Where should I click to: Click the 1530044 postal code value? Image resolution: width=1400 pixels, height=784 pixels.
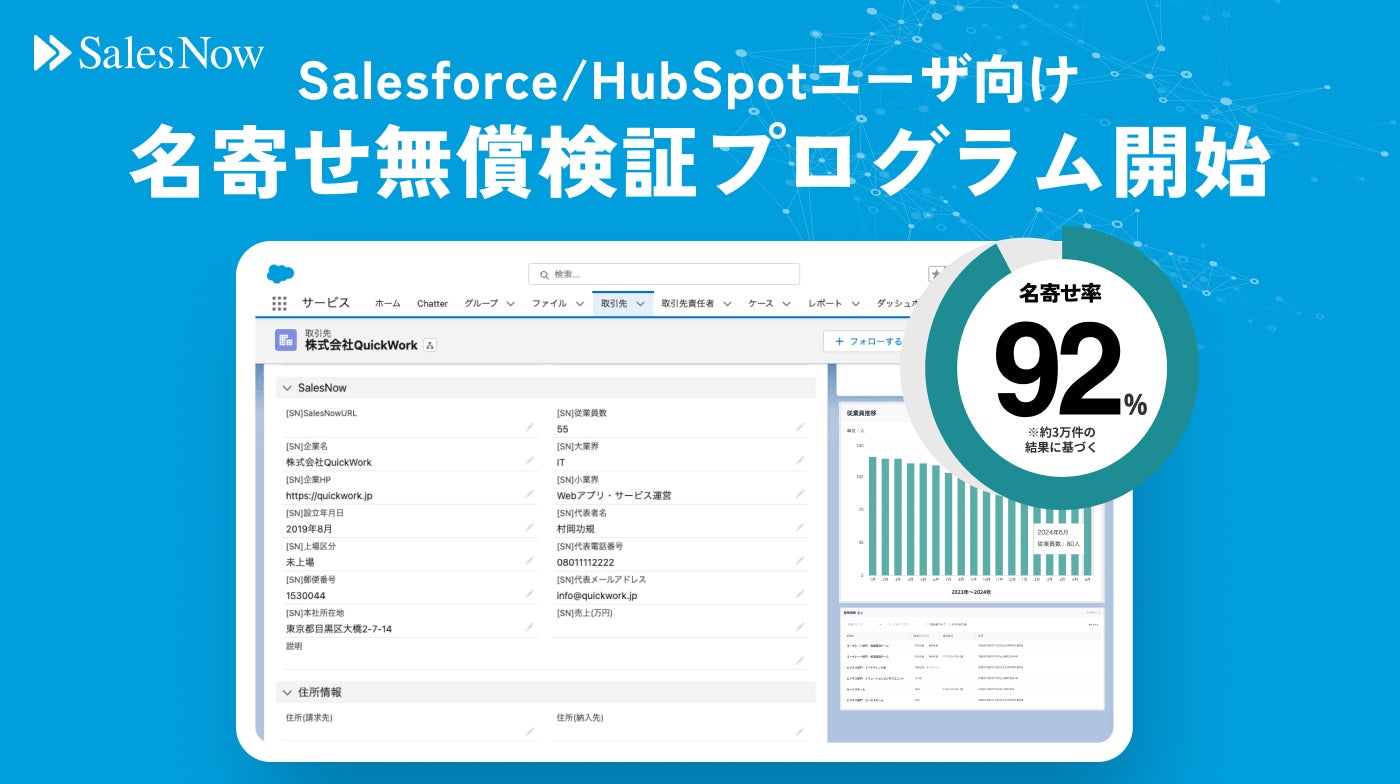305,595
